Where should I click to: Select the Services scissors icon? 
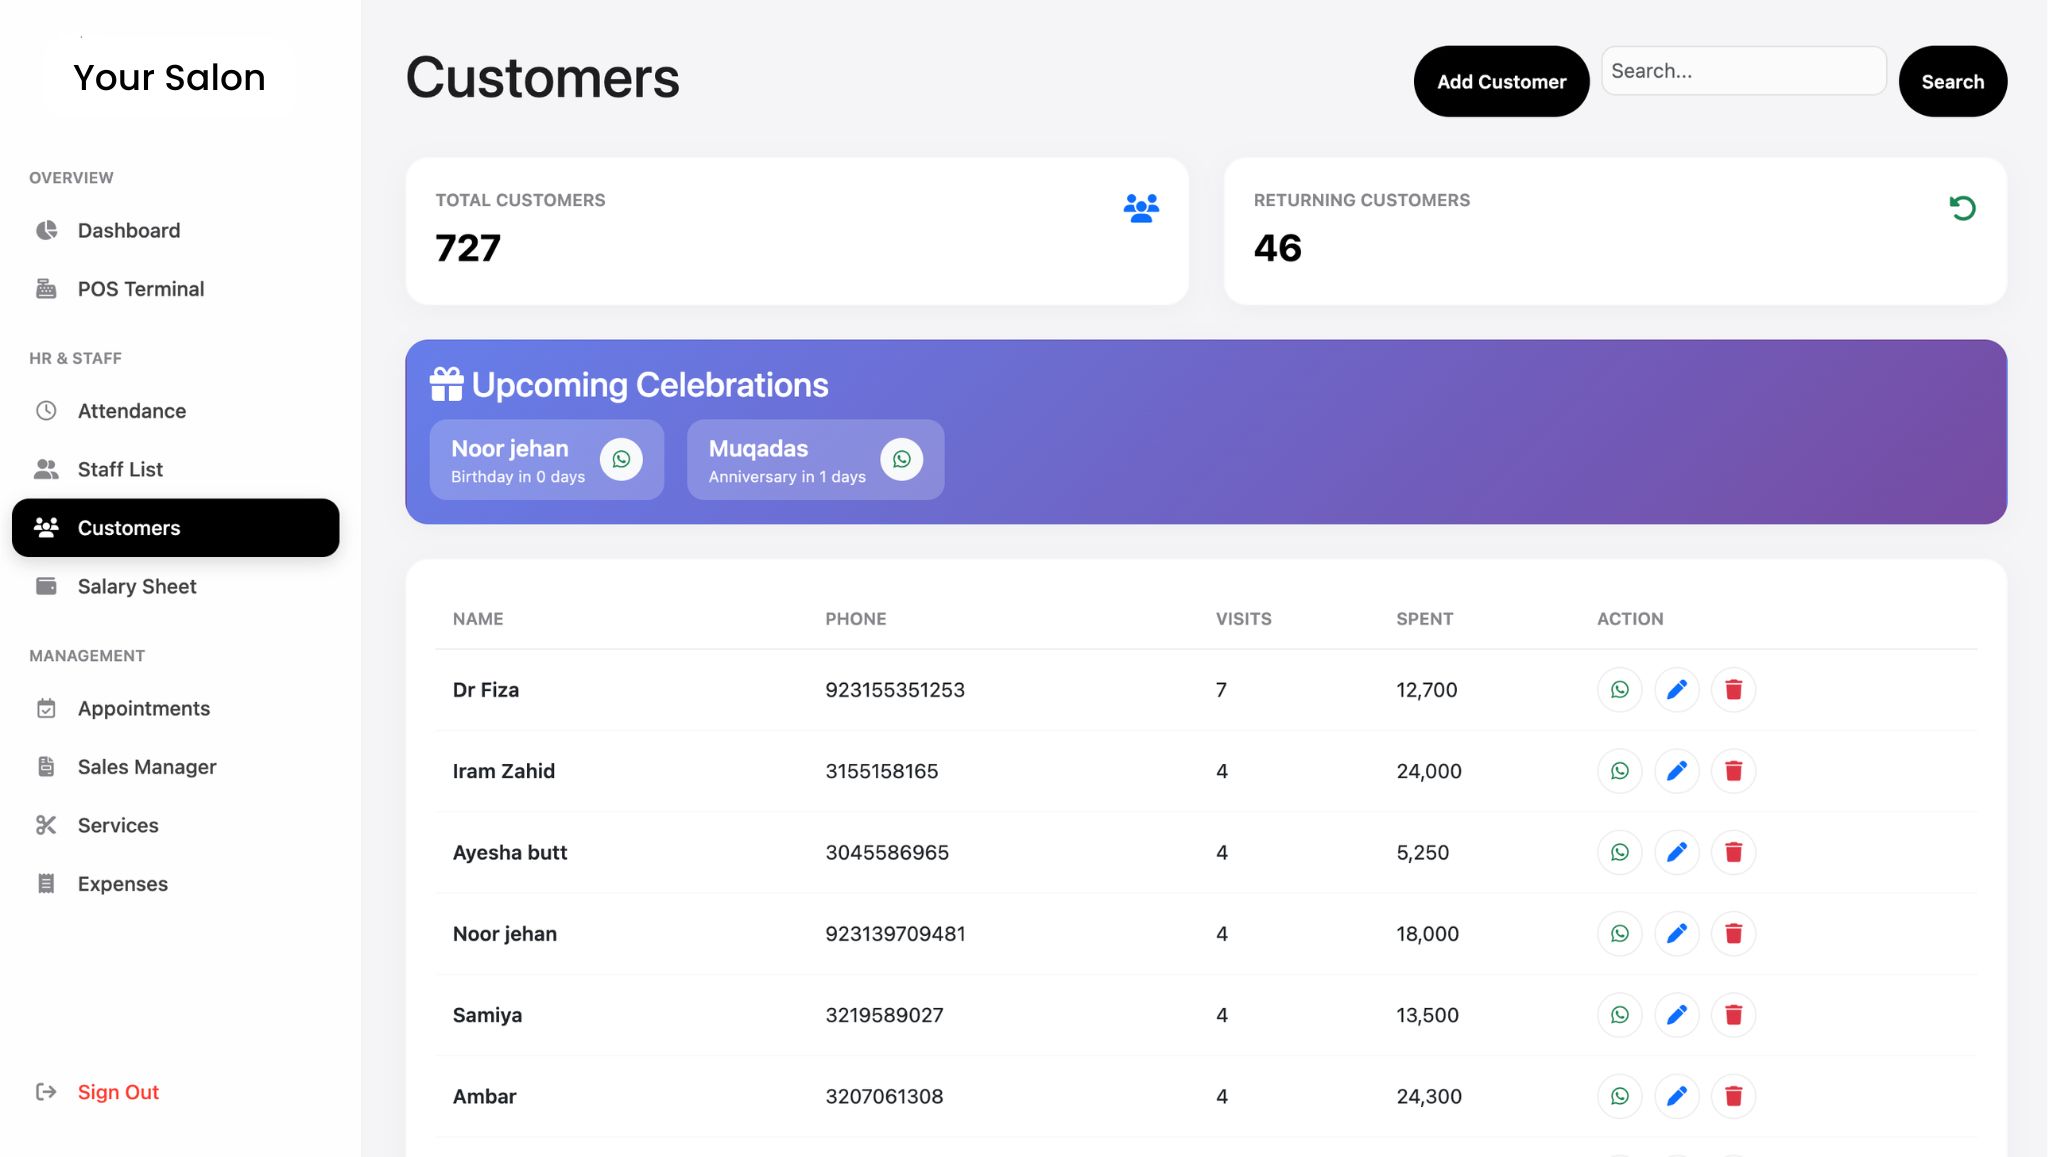click(46, 825)
